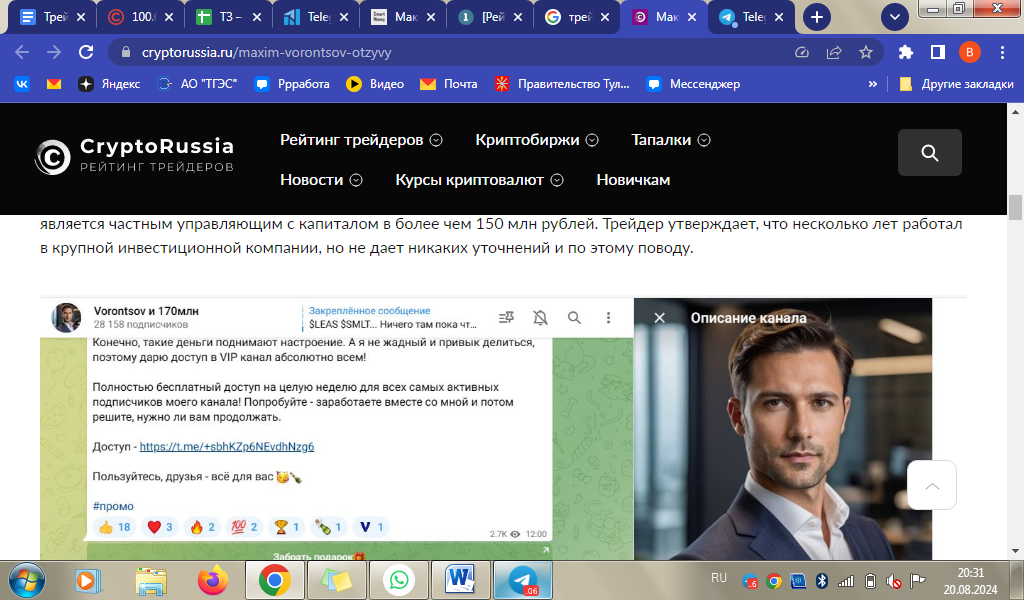The width and height of the screenshot is (1024, 600).
Task: Open Chrome profile avatar B
Action: point(970,52)
